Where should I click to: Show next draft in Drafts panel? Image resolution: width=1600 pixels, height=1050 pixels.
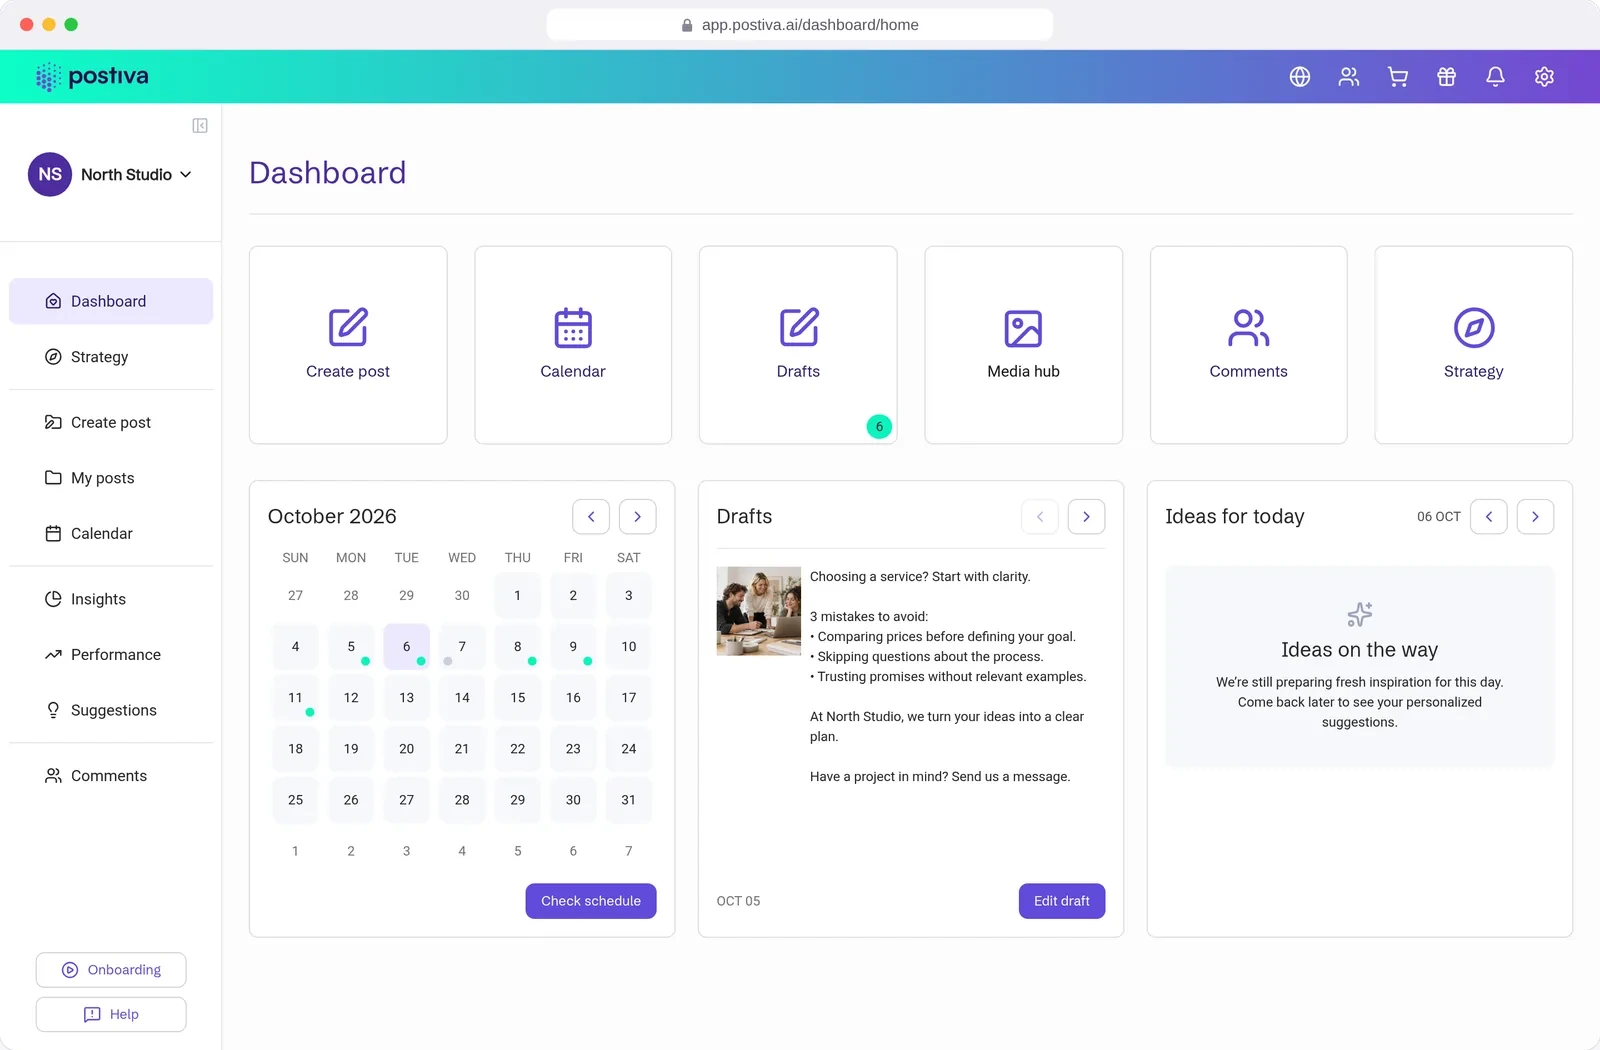click(x=1087, y=517)
